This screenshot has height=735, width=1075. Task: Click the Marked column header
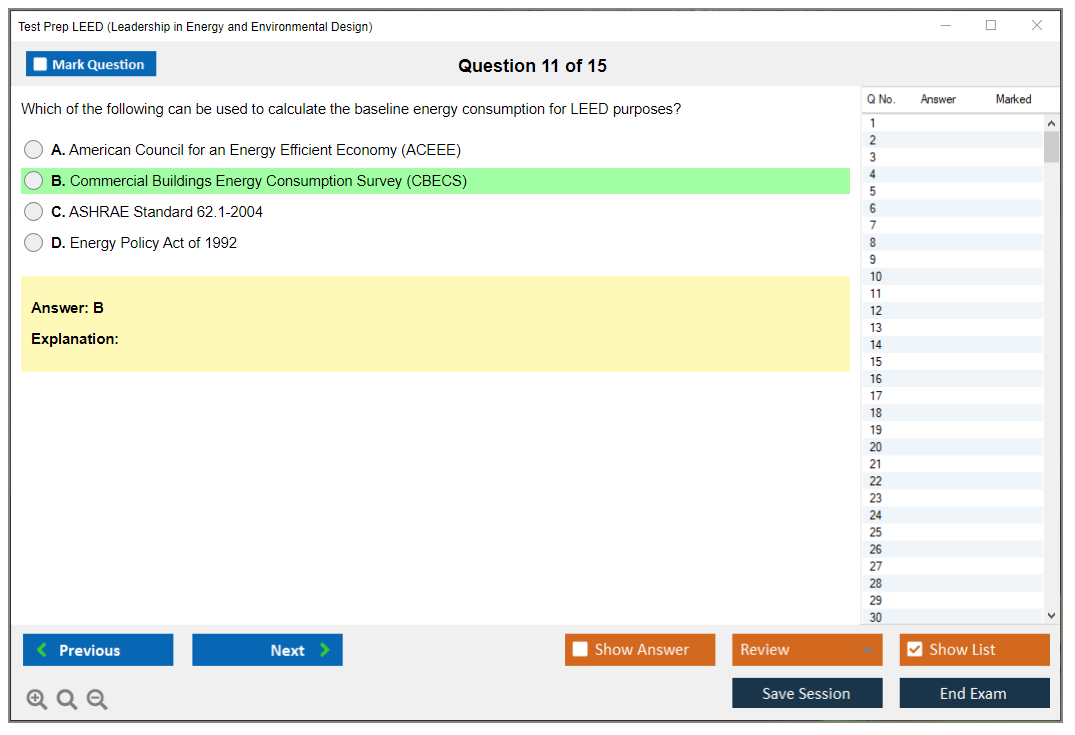[1013, 99]
